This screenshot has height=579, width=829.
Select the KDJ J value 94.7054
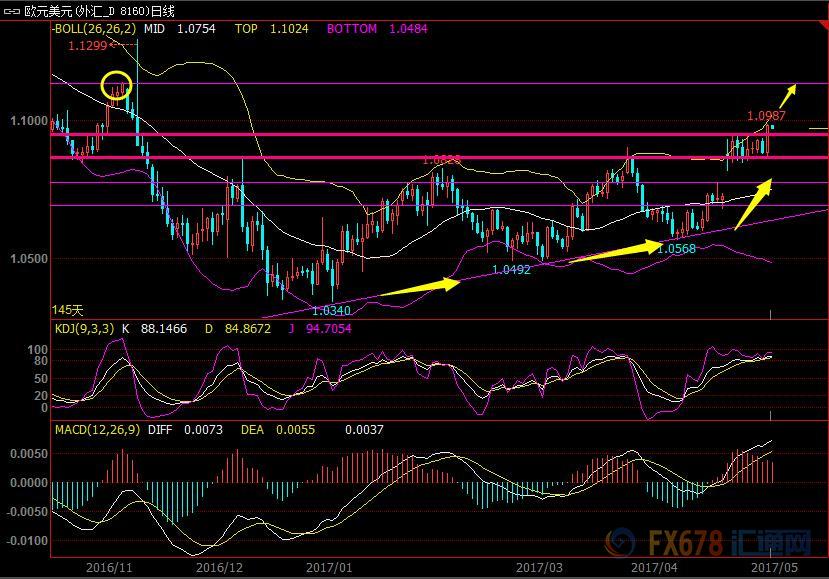(328, 328)
